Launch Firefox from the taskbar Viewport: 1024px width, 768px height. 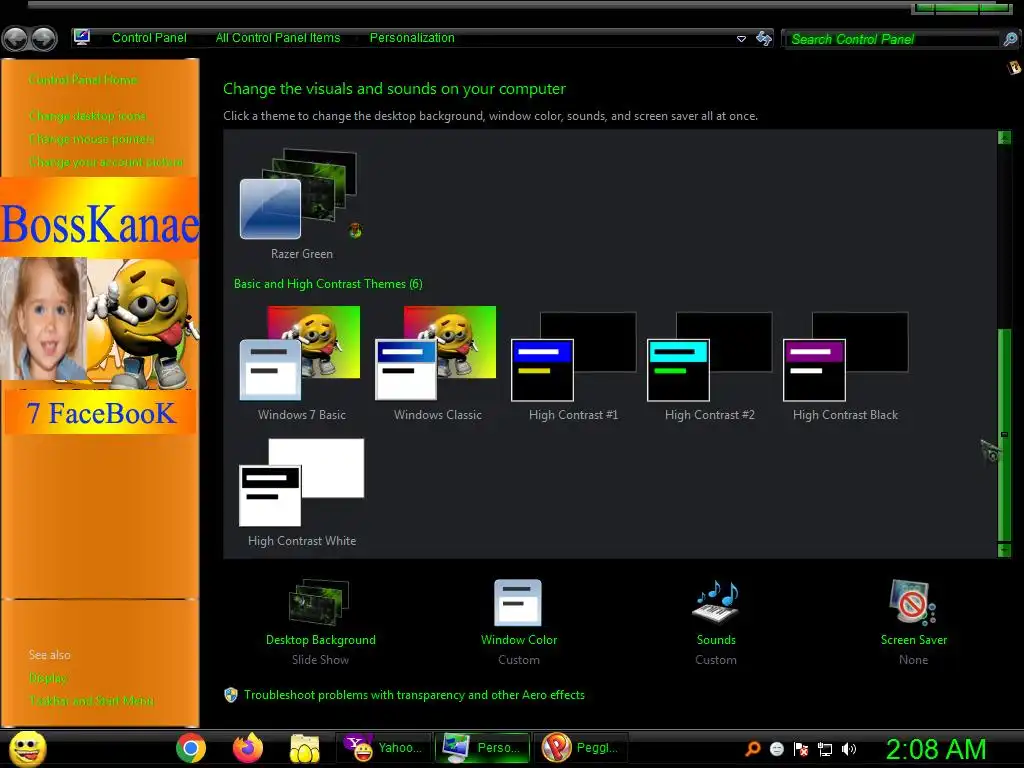[x=248, y=748]
